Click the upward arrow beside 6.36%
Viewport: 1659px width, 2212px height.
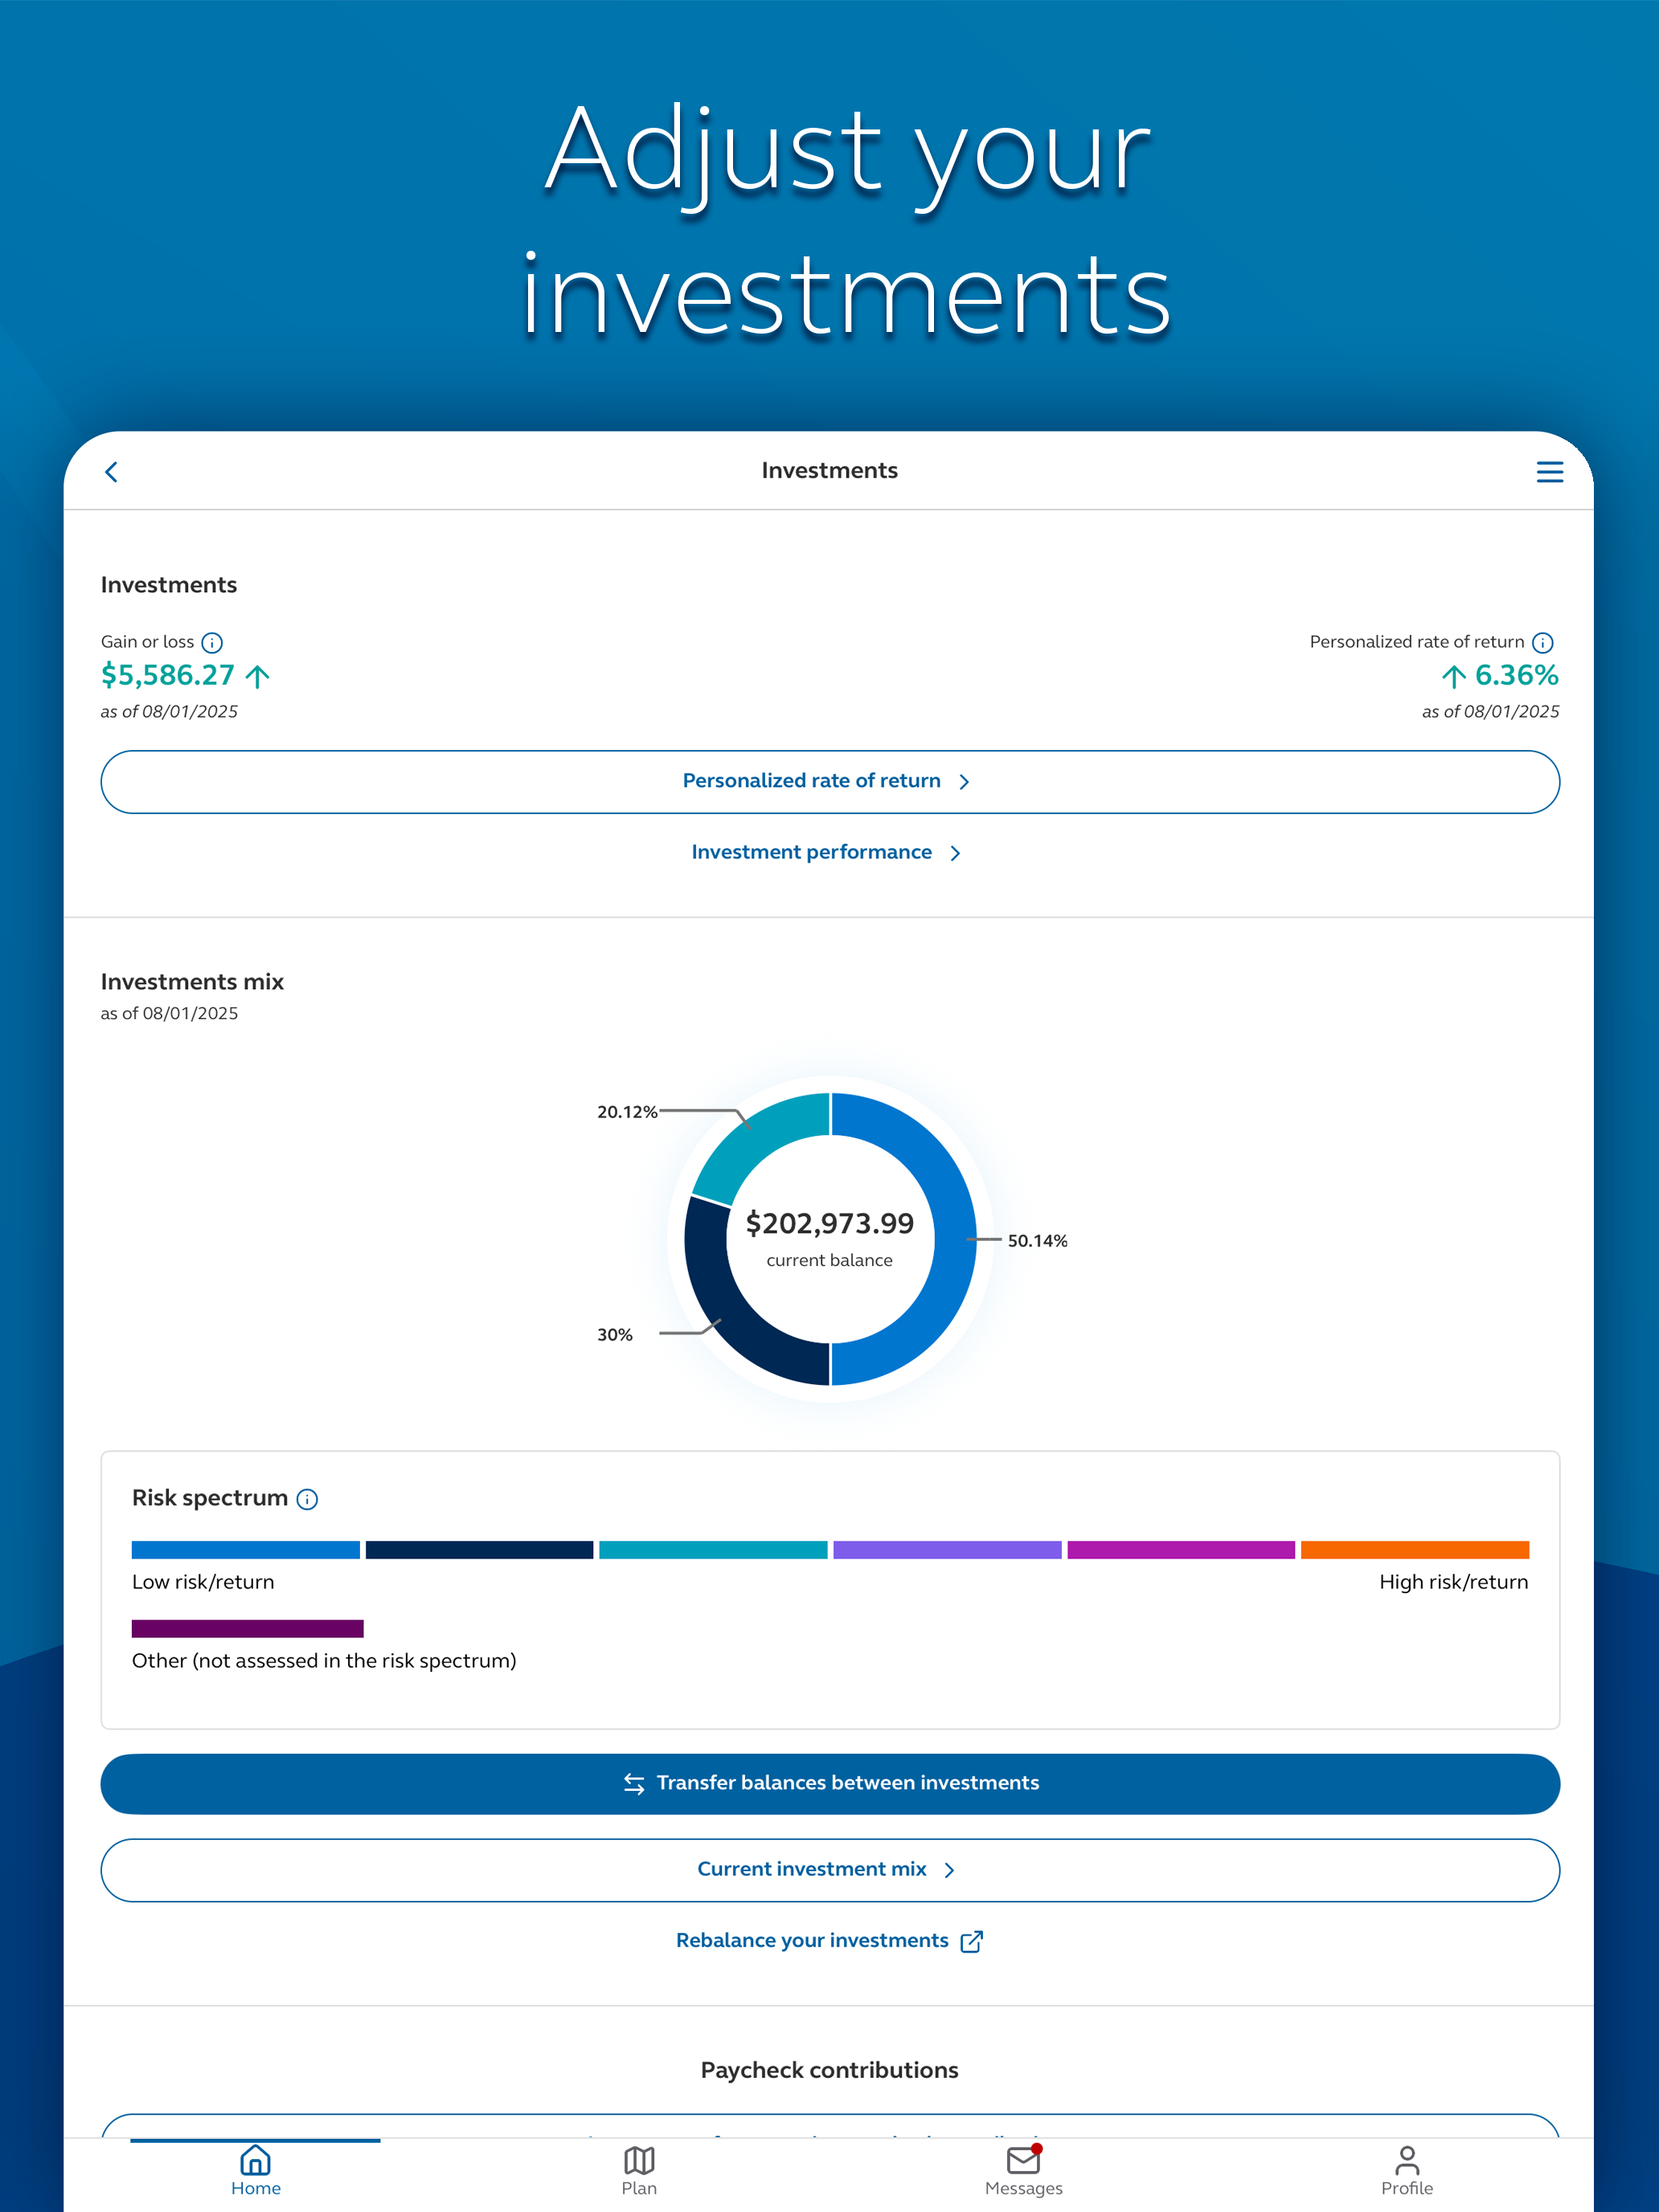coord(1454,677)
